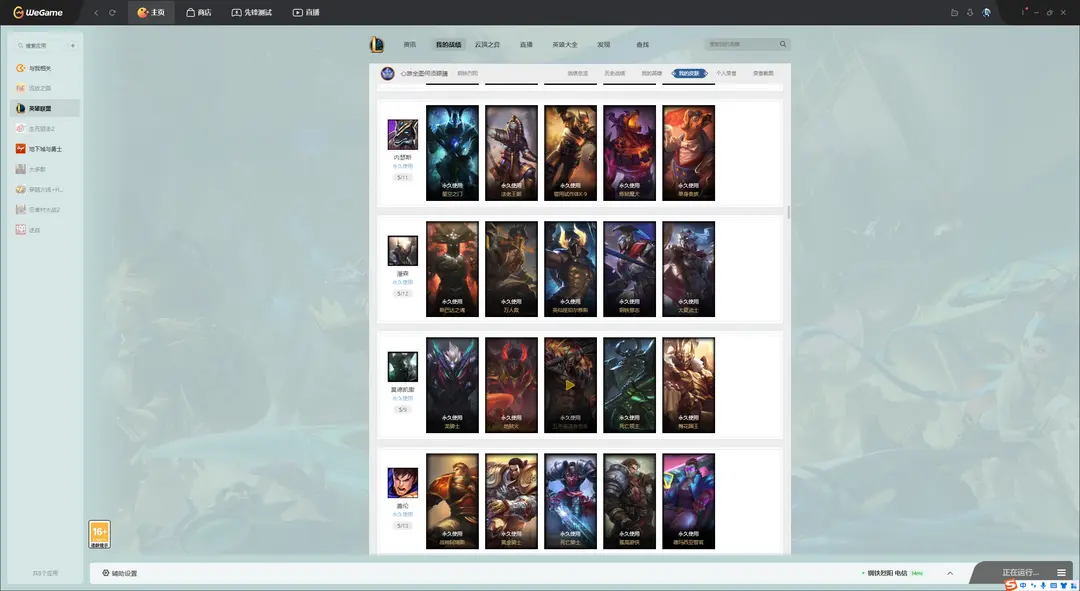Click the 盖伦 champion portrait
Image resolution: width=1080 pixels, height=591 pixels.
(x=402, y=483)
